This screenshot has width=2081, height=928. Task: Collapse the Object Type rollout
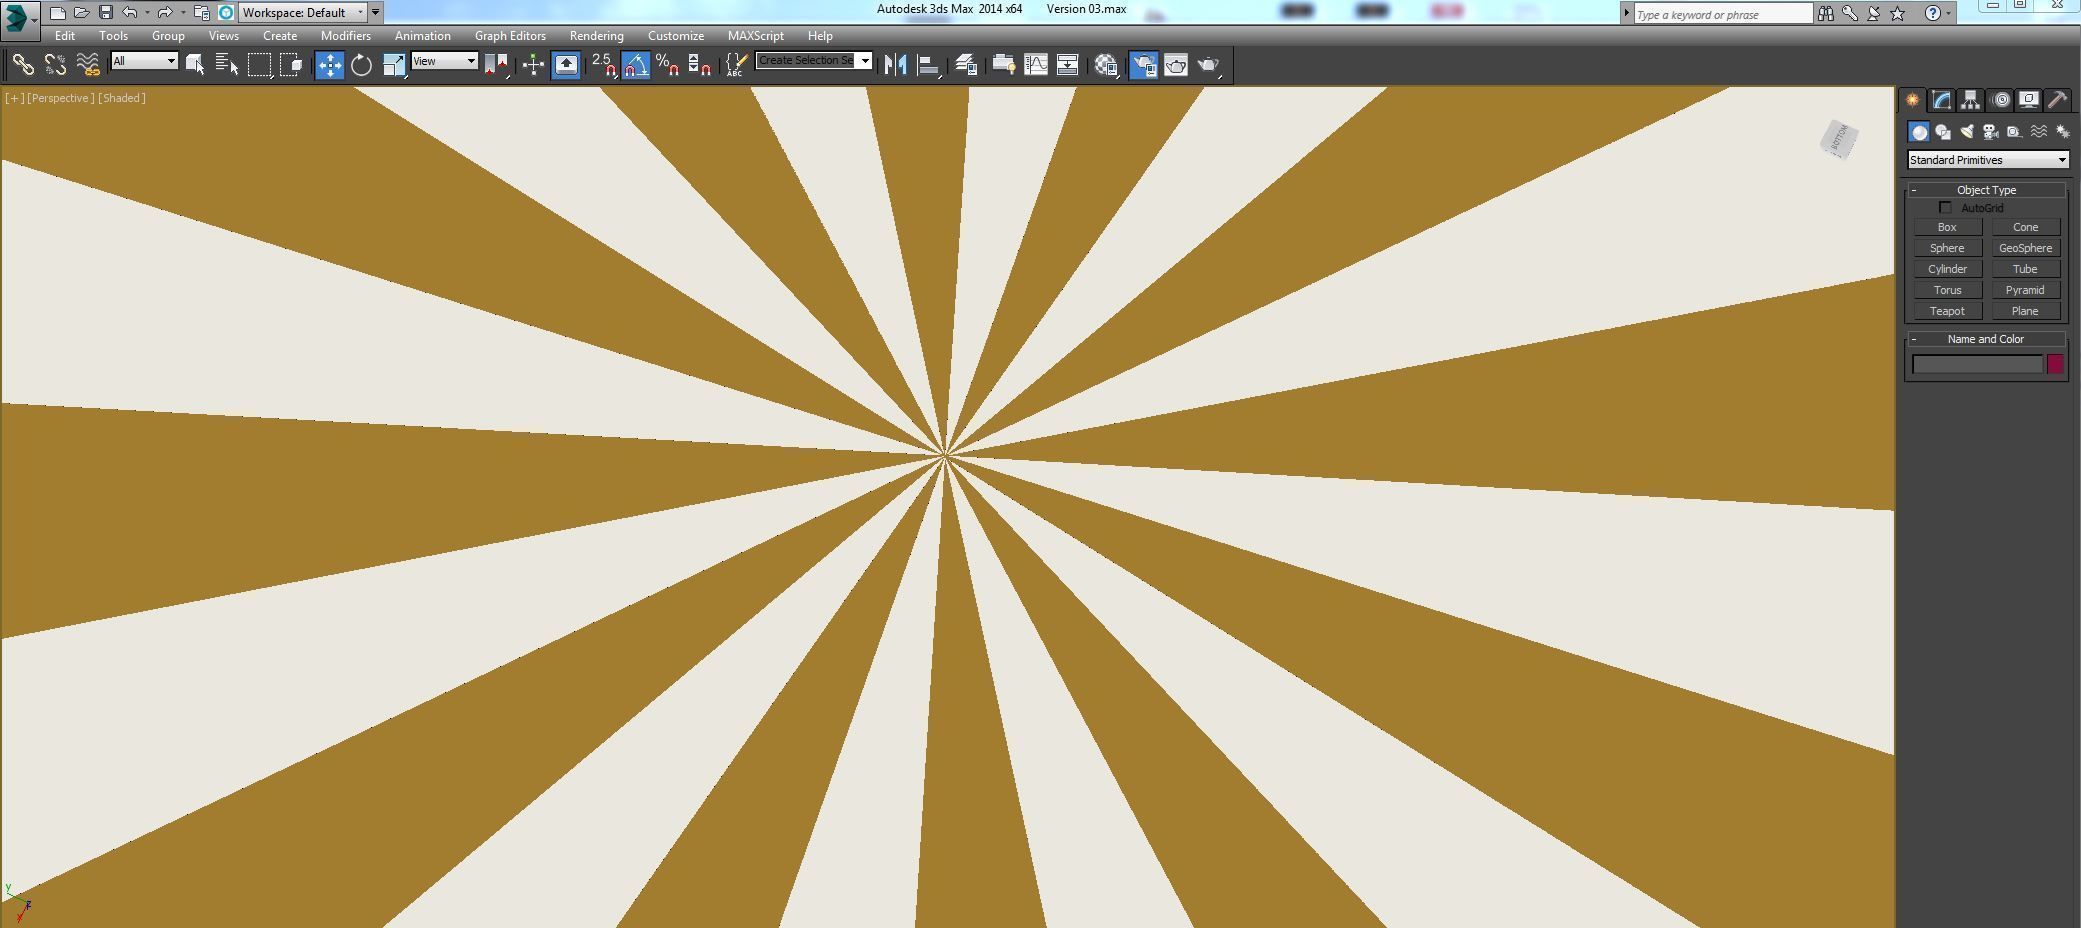[x=1986, y=190]
